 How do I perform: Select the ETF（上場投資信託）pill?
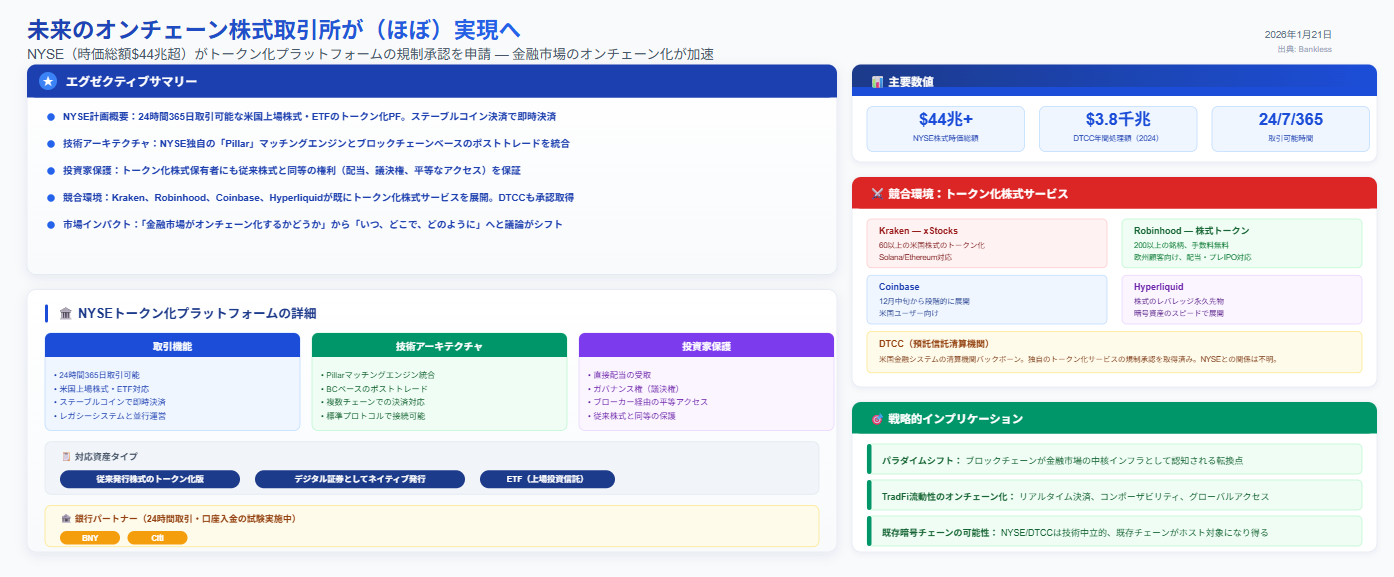click(x=547, y=478)
